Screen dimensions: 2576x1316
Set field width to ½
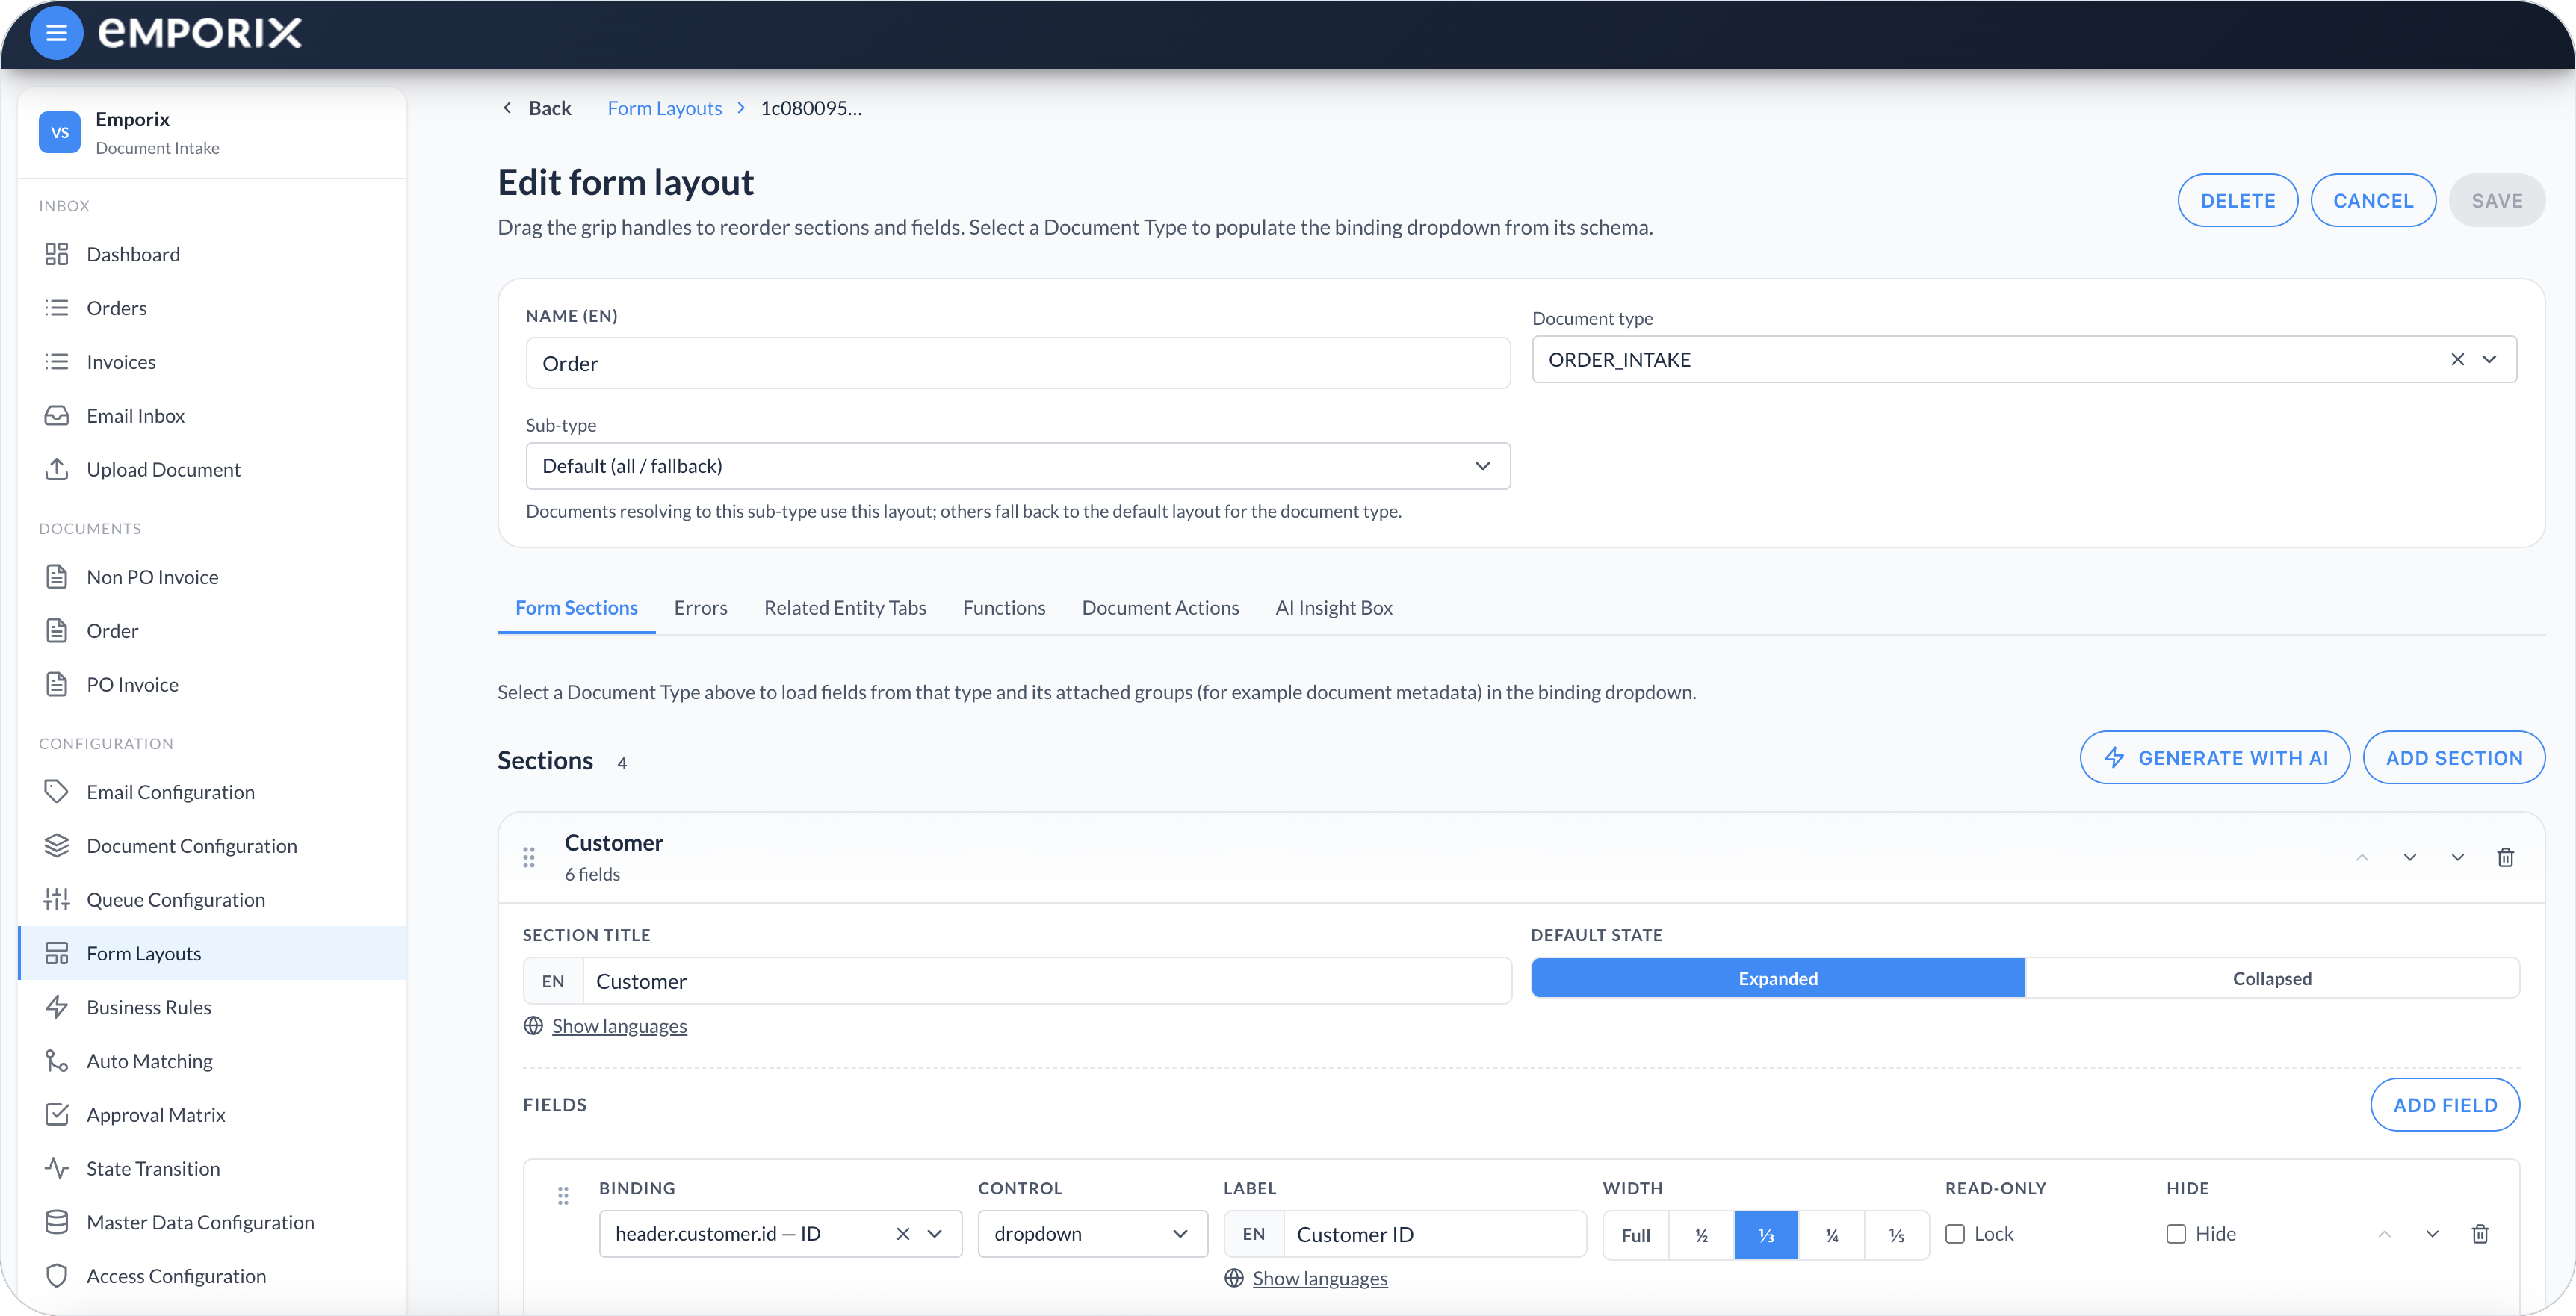point(1701,1234)
